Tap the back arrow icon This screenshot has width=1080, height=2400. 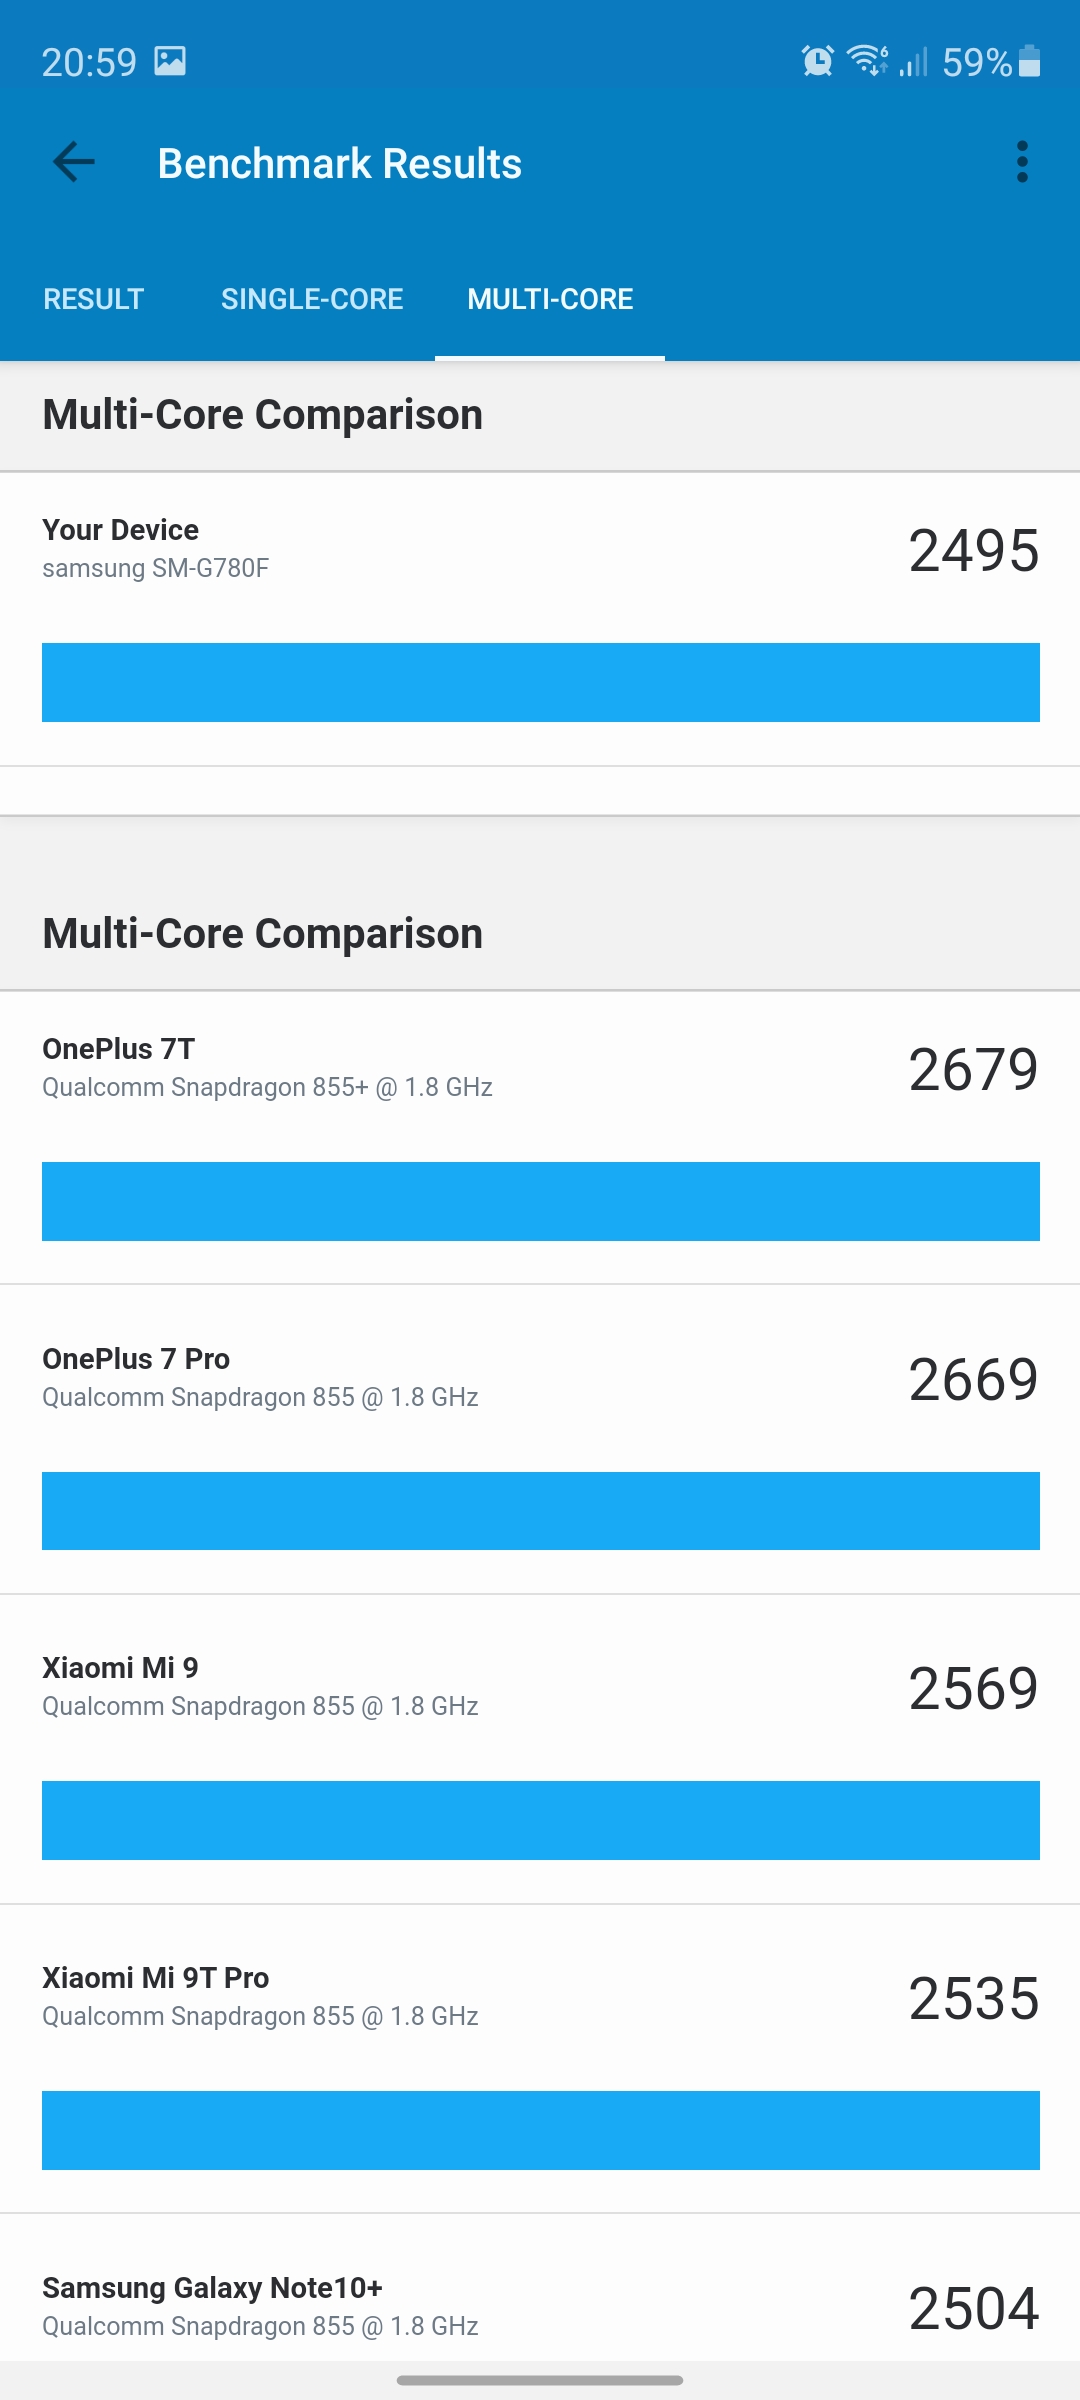coord(74,162)
